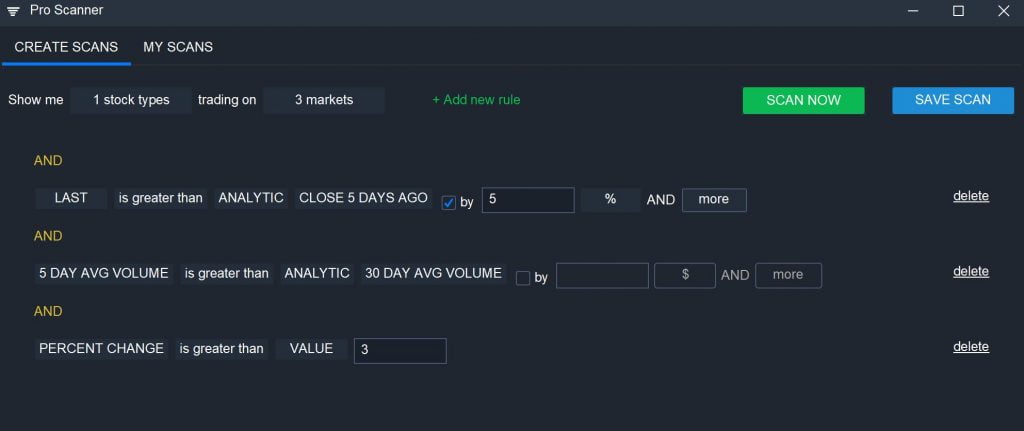
Task: Open the PERCENT CHANGE field selector
Action: click(x=101, y=349)
